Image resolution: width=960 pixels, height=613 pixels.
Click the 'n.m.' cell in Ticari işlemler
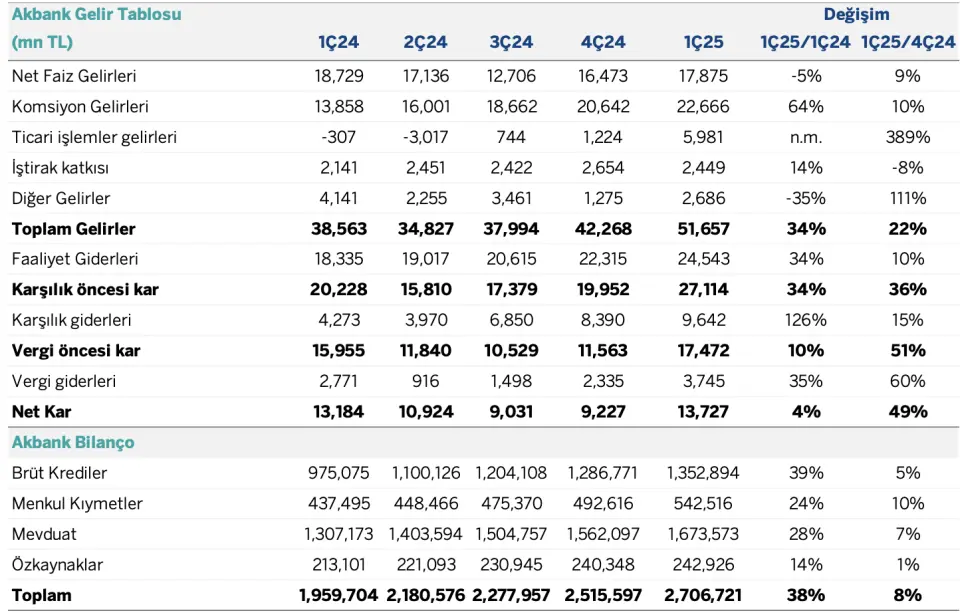point(806,137)
